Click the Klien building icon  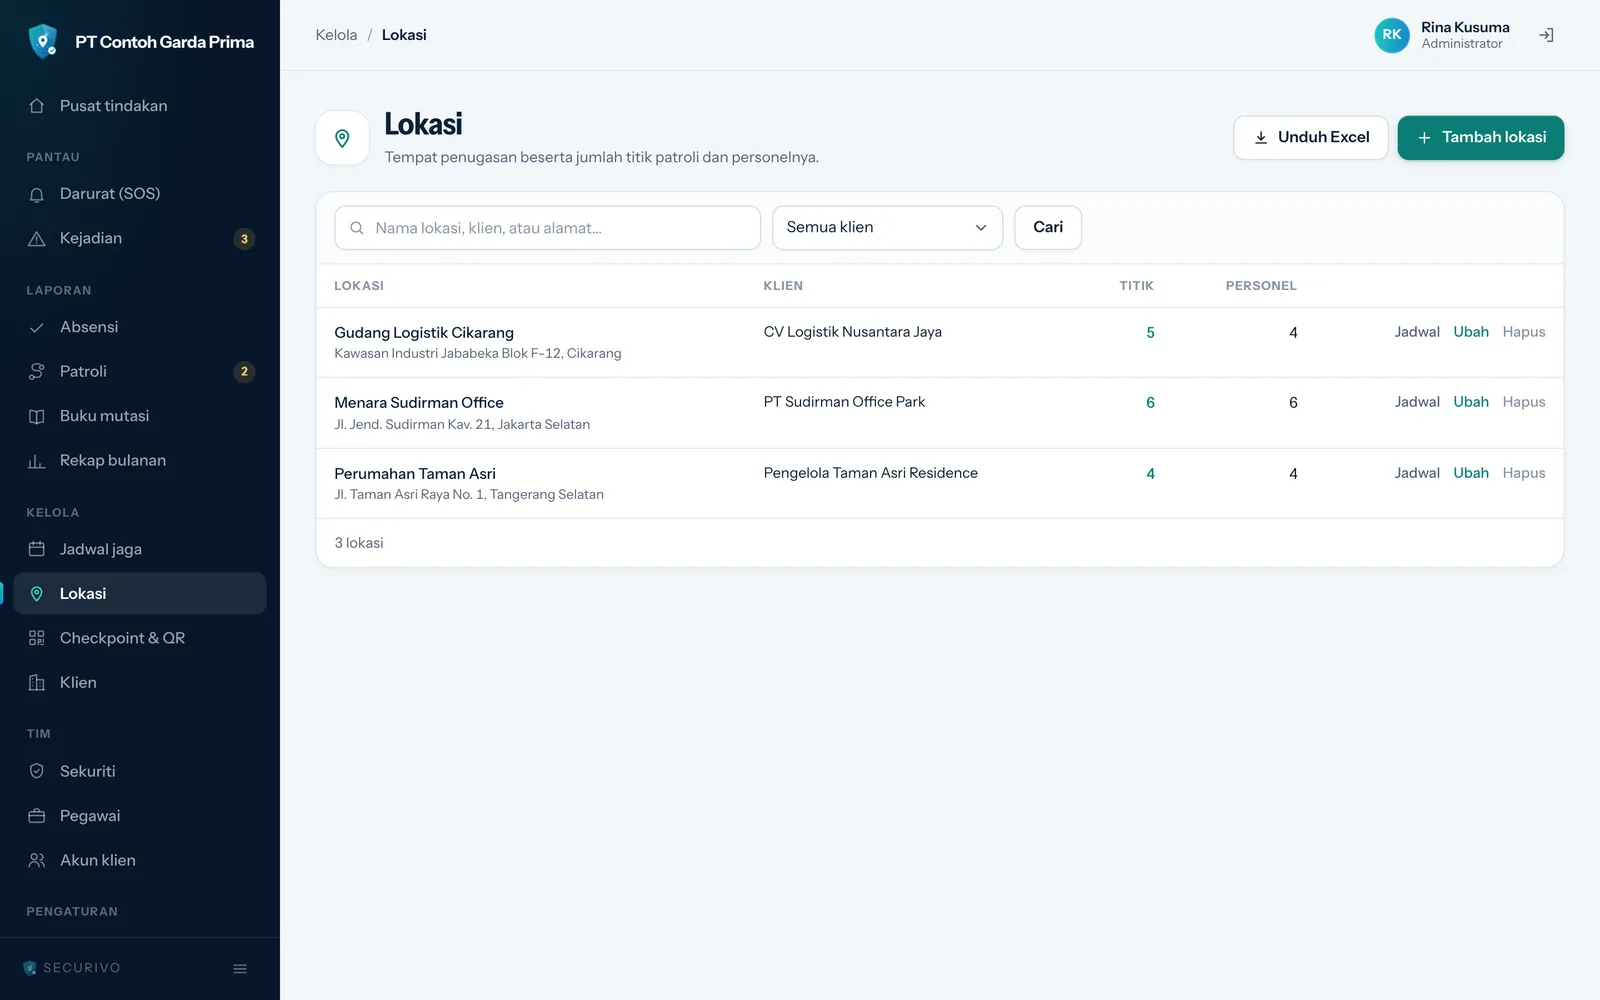pos(37,683)
